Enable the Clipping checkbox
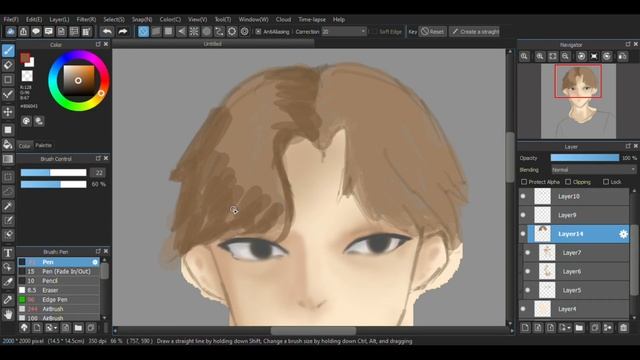The height and width of the screenshot is (360, 640). coord(568,182)
